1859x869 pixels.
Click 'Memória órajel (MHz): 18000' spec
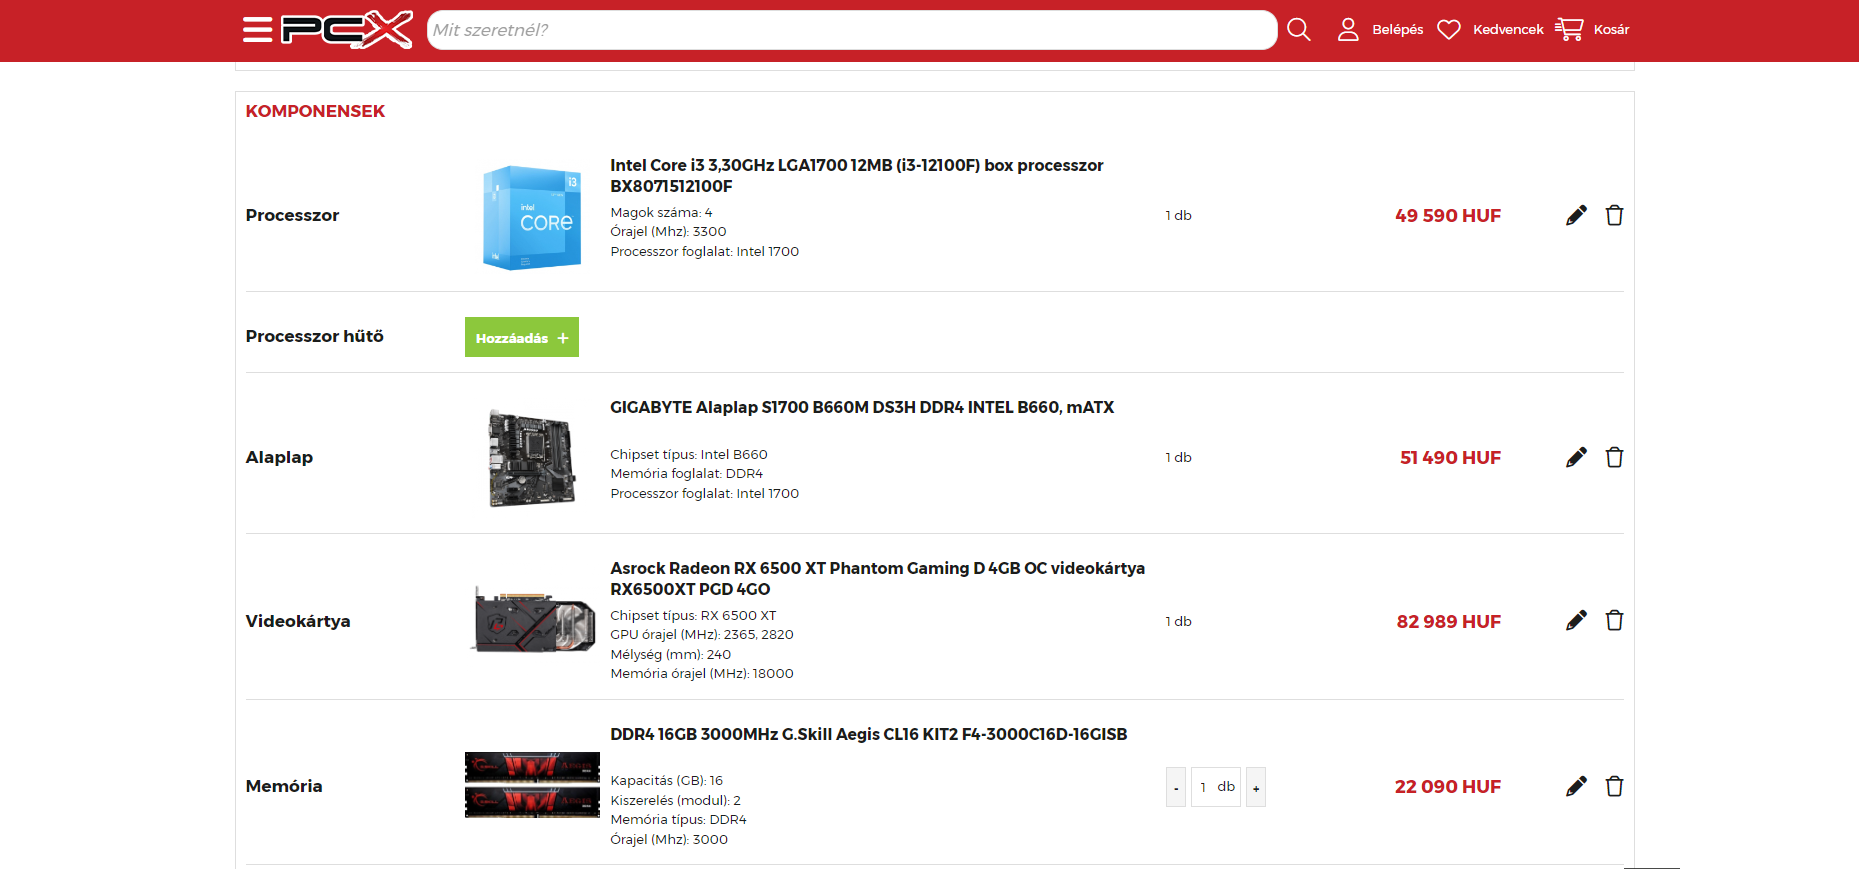pyautogui.click(x=702, y=673)
